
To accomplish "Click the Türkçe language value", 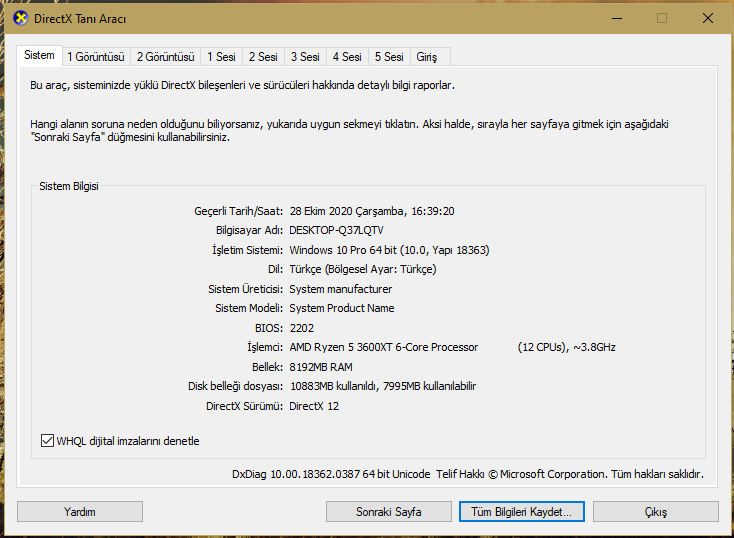I will pyautogui.click(x=363, y=269).
